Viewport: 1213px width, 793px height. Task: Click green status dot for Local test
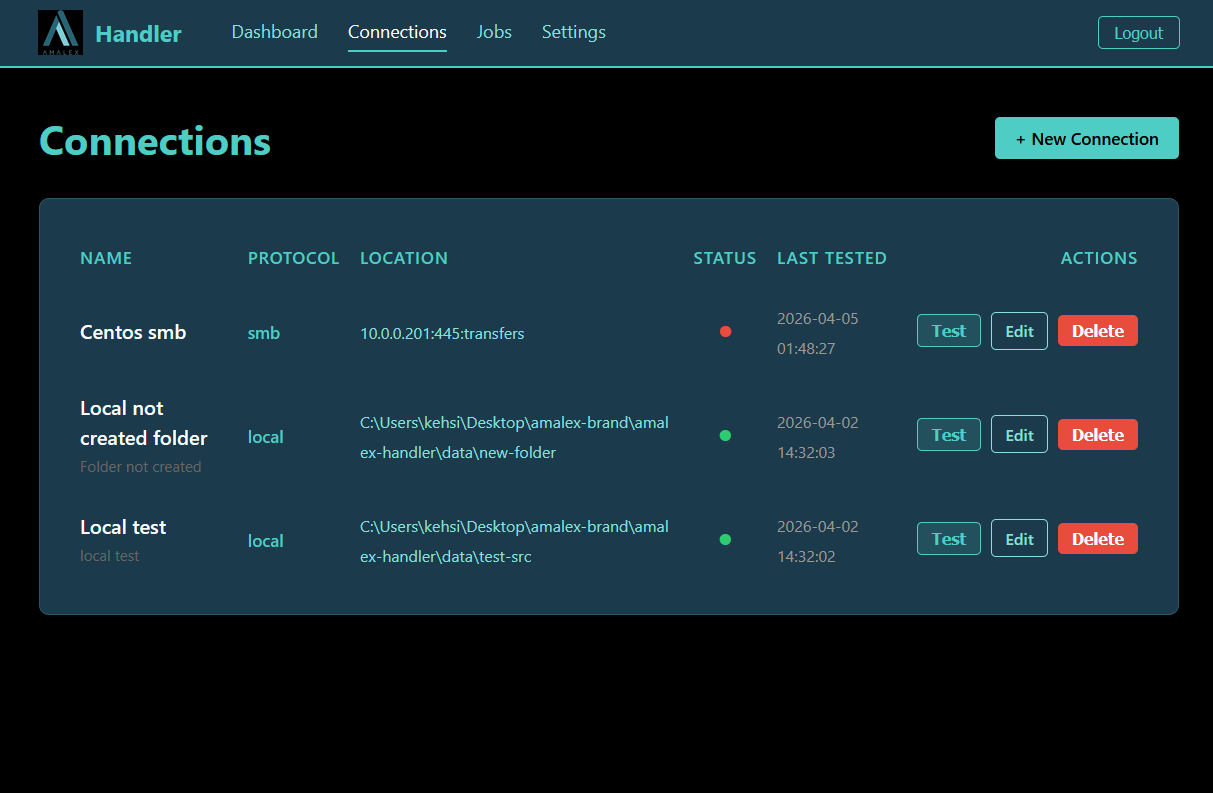pos(725,539)
